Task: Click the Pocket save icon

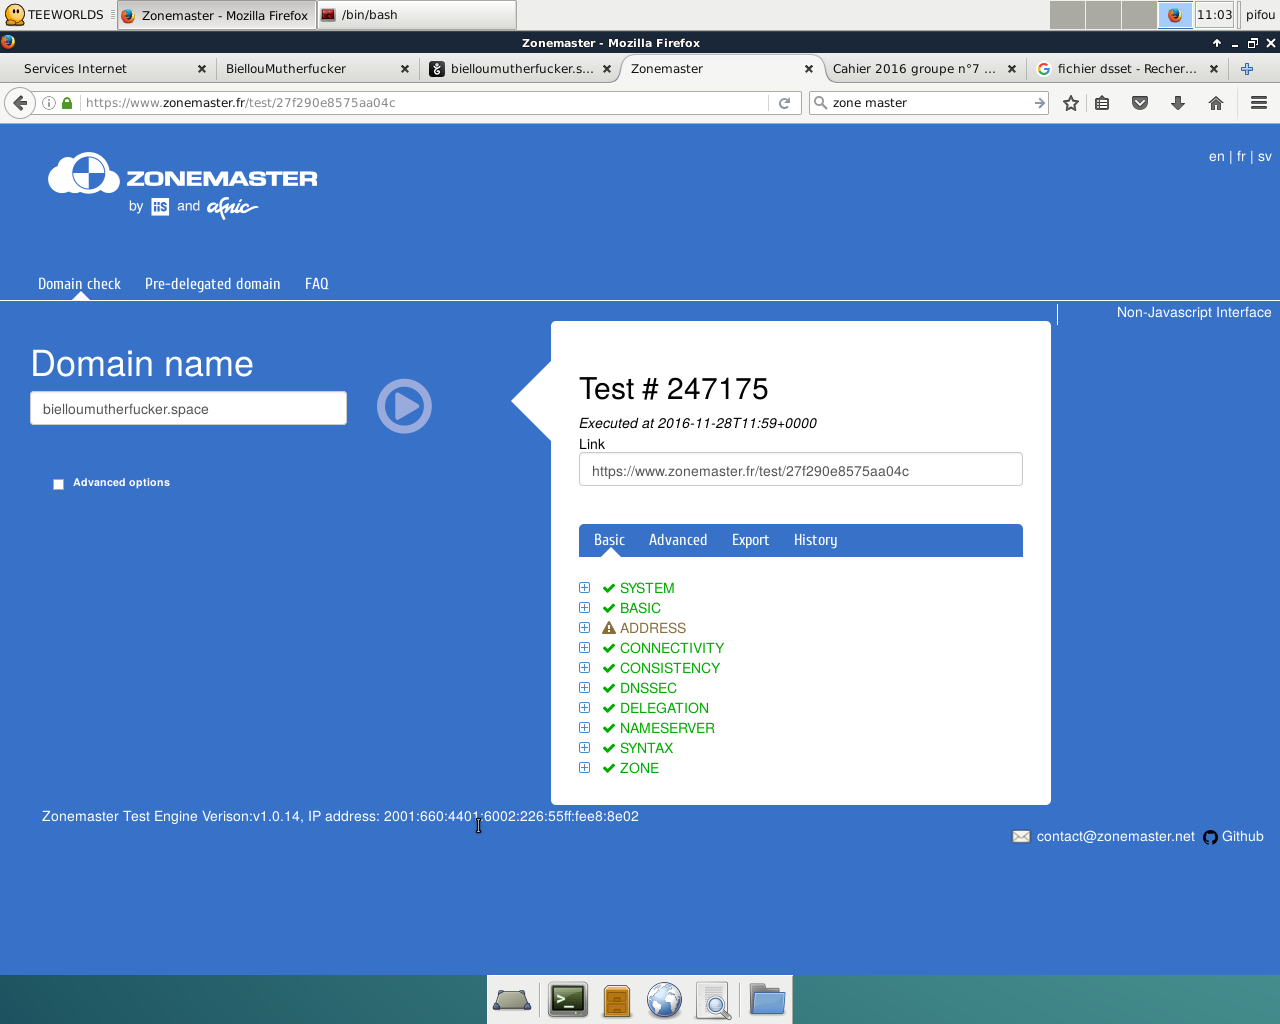Action: pyautogui.click(x=1140, y=103)
